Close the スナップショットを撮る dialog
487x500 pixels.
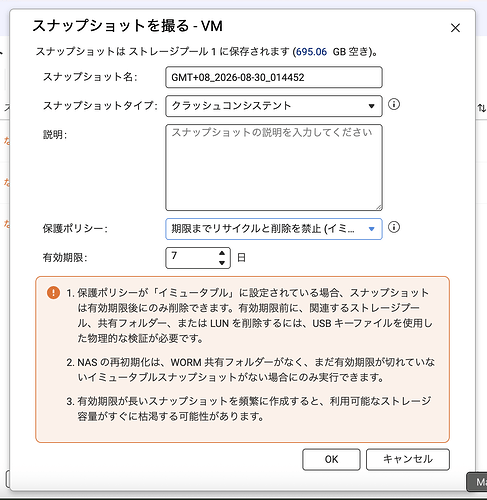(455, 28)
